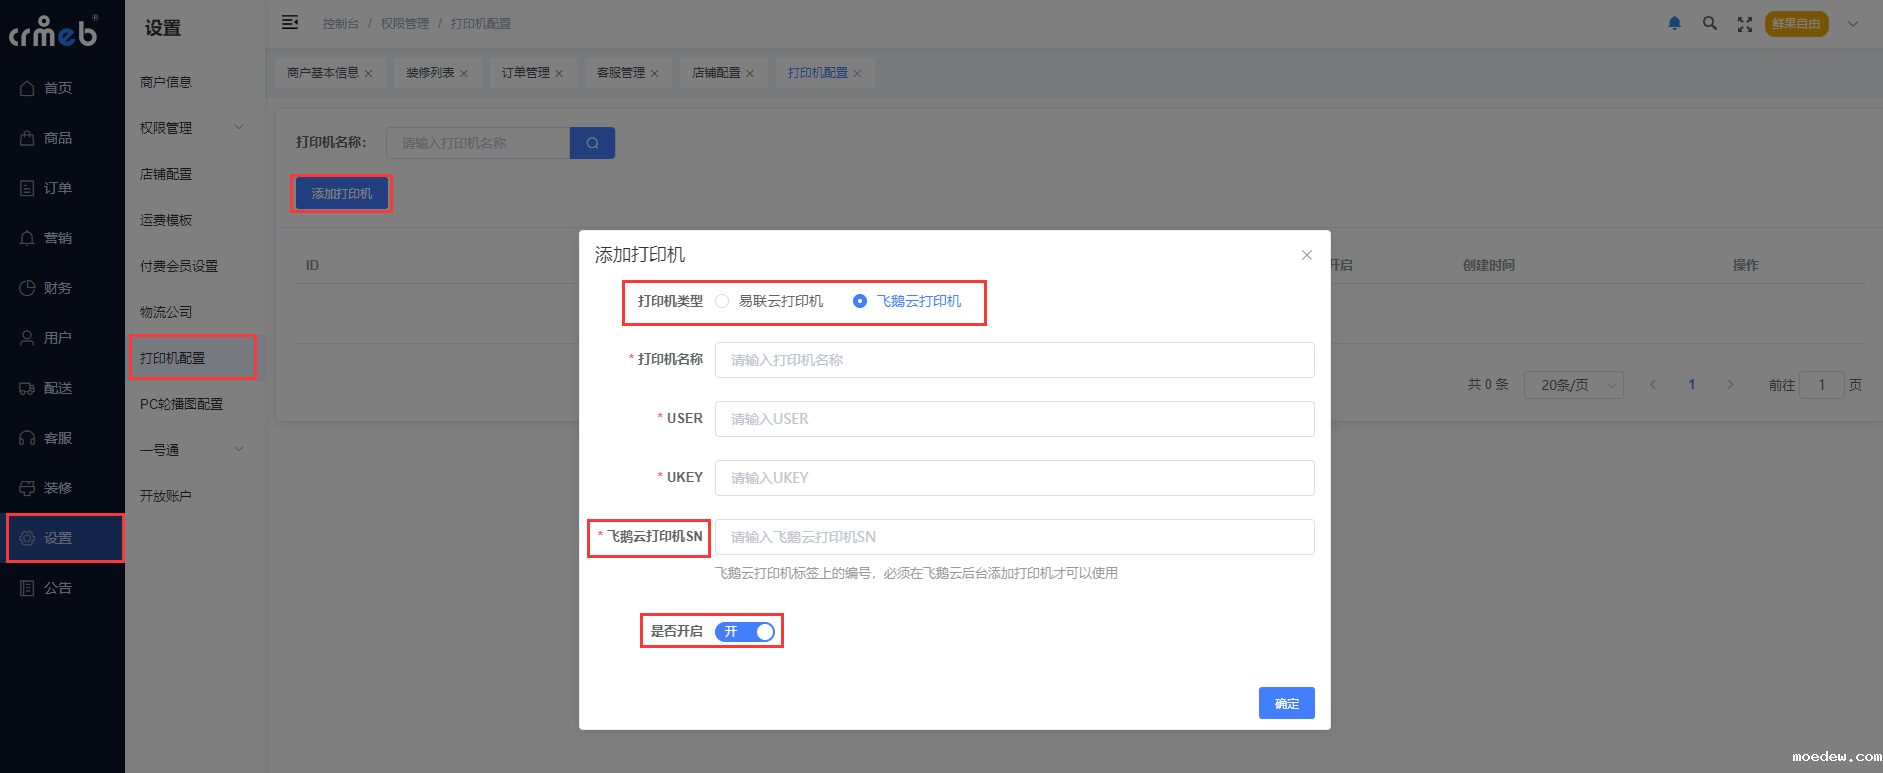Expand the 权限管理 submenu
Viewport: 1883px width, 773px height.
[x=192, y=128]
